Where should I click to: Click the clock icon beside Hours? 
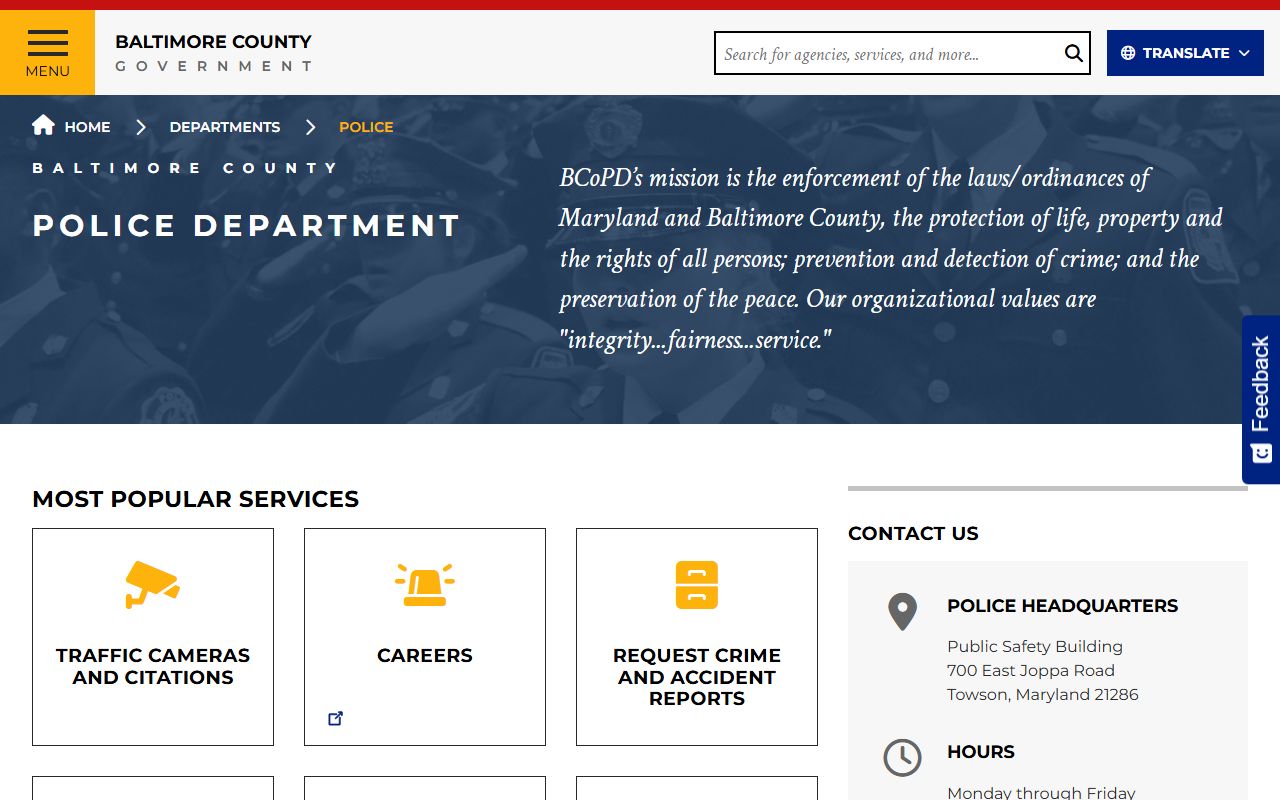coord(902,758)
